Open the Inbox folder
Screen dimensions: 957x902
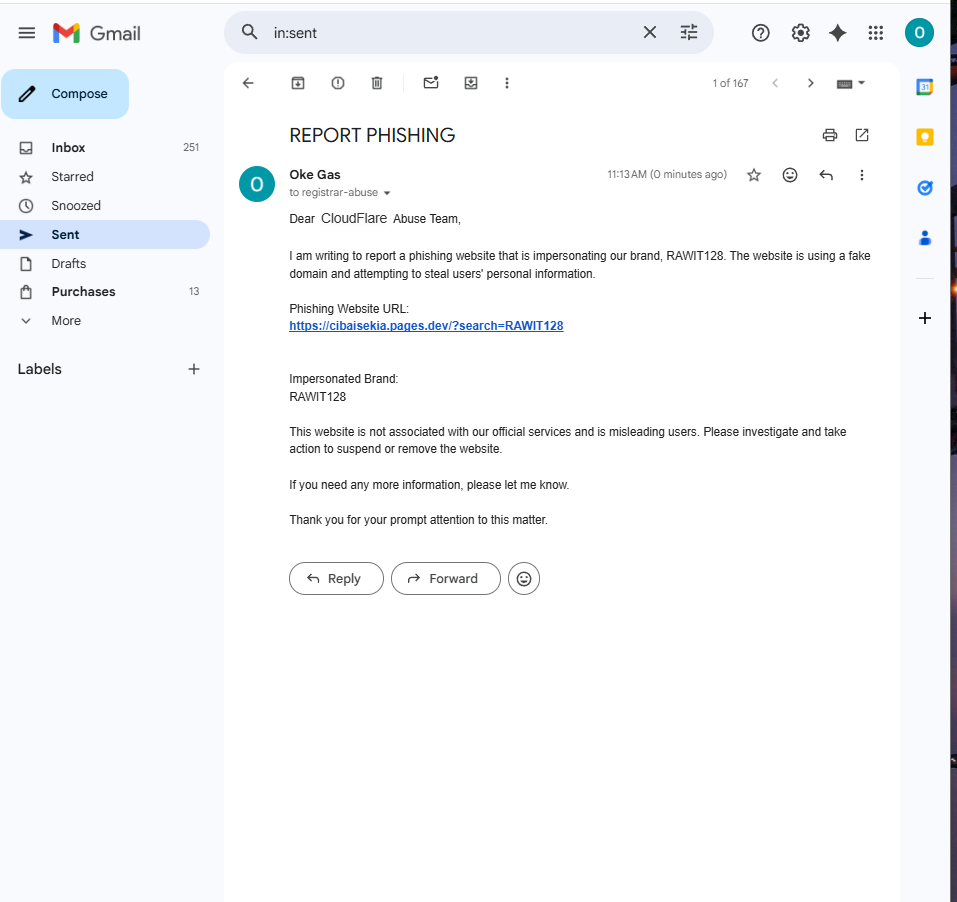coord(105,148)
